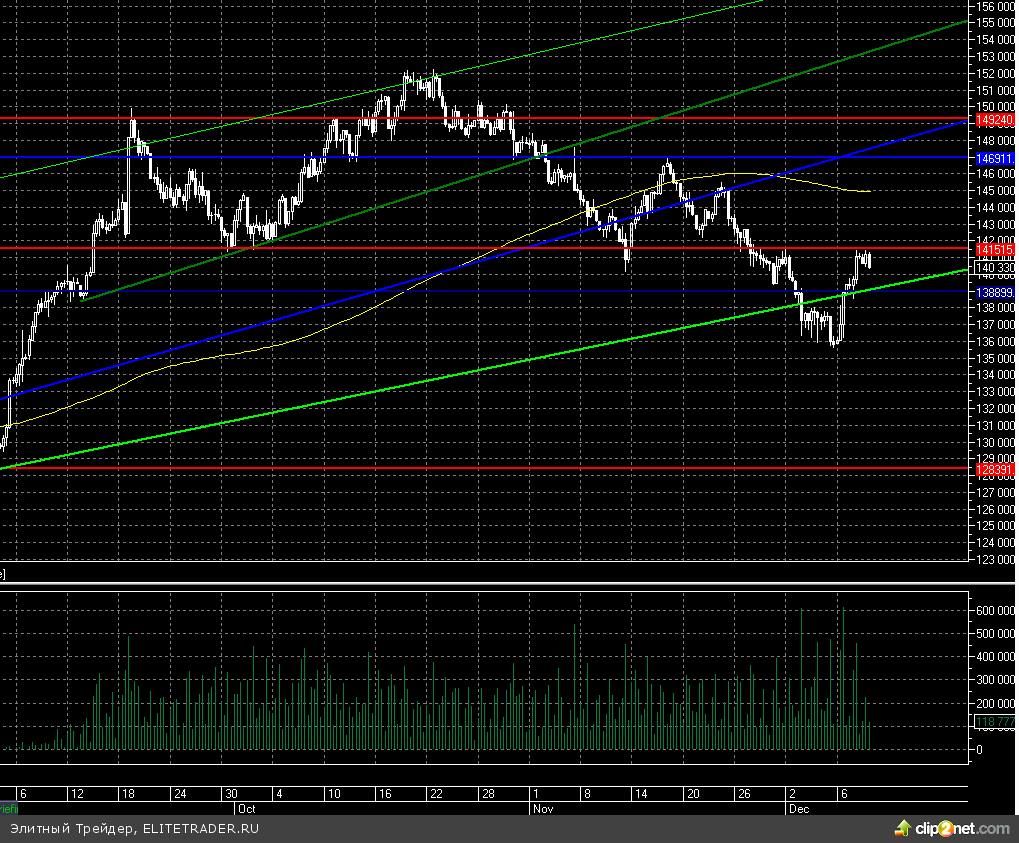Click the 156 000 top price axis label
The width and height of the screenshot is (1019, 843).
point(995,5)
